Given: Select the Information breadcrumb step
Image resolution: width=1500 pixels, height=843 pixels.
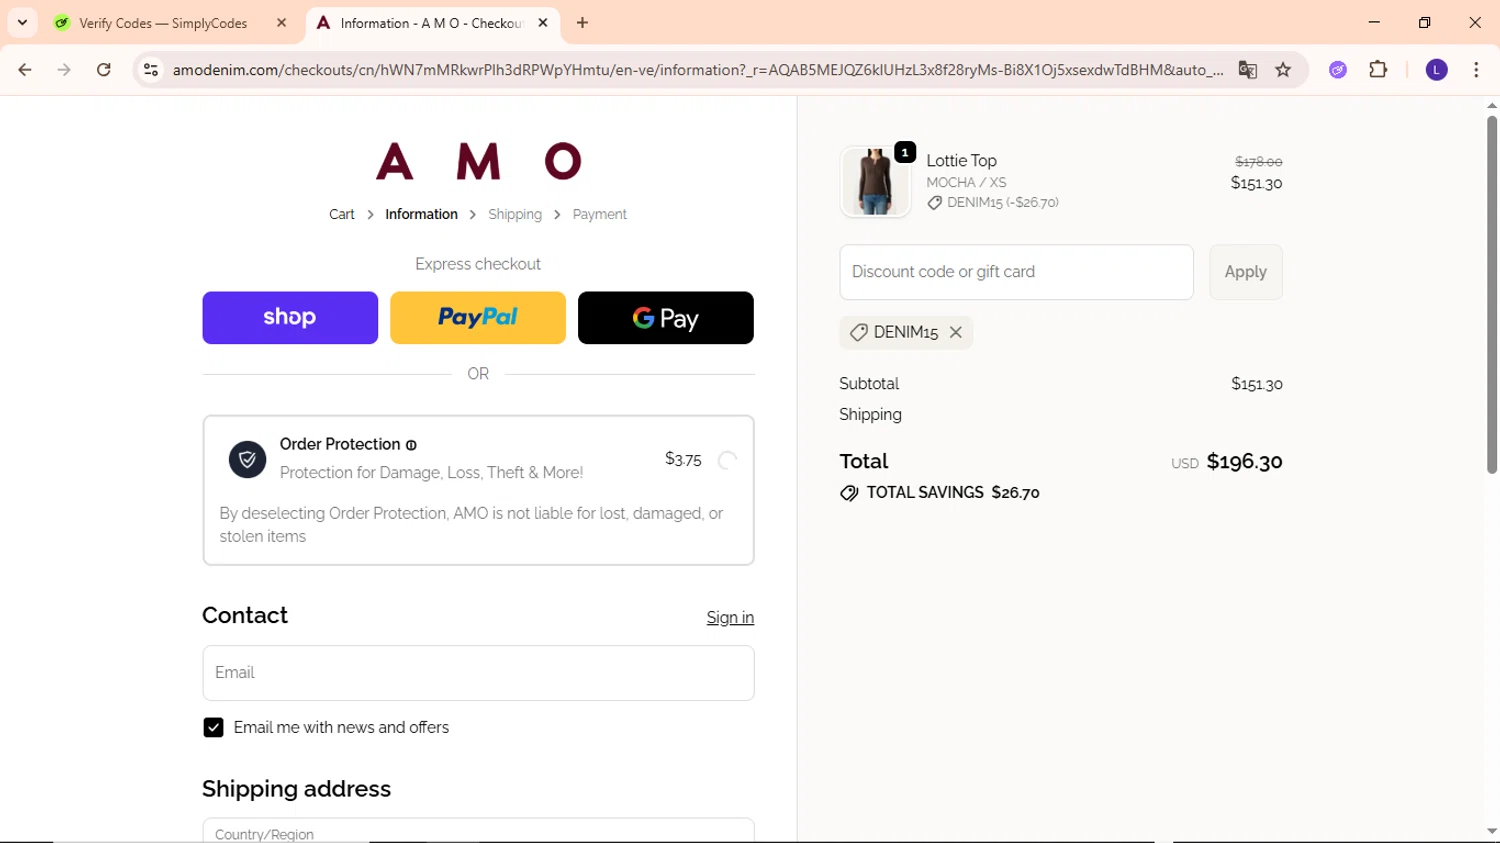Looking at the screenshot, I should coord(421,214).
